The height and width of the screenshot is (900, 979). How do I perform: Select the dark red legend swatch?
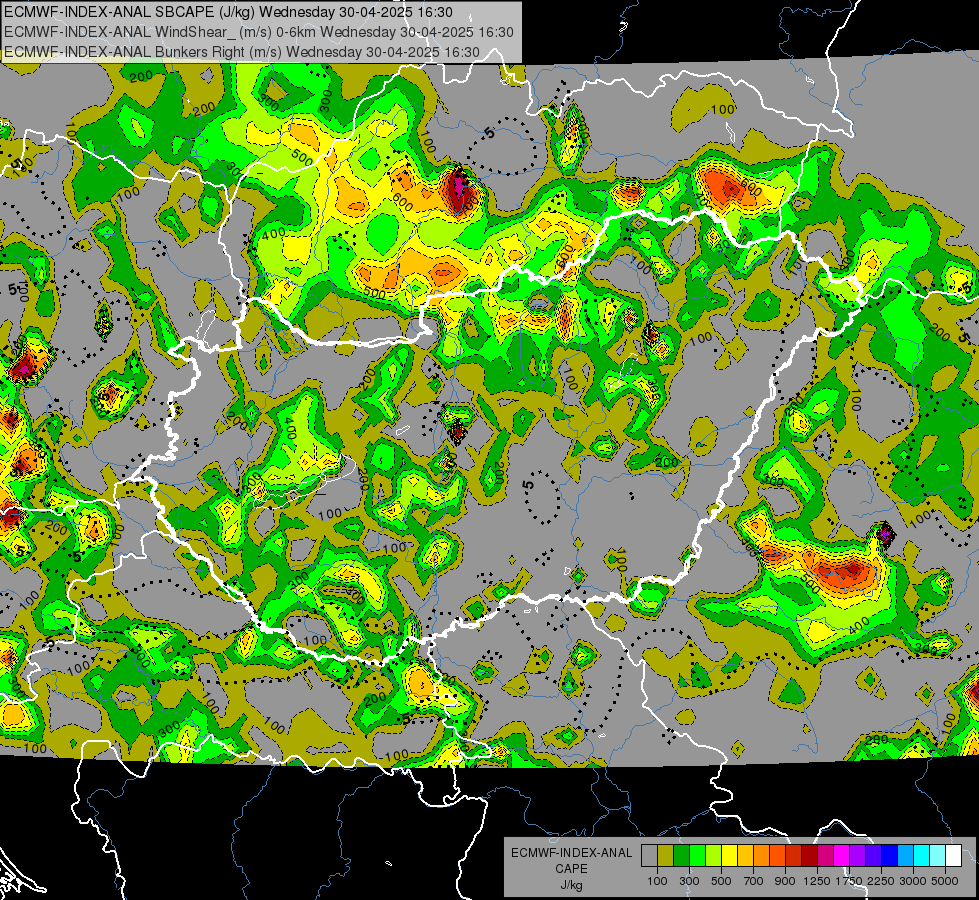(809, 855)
